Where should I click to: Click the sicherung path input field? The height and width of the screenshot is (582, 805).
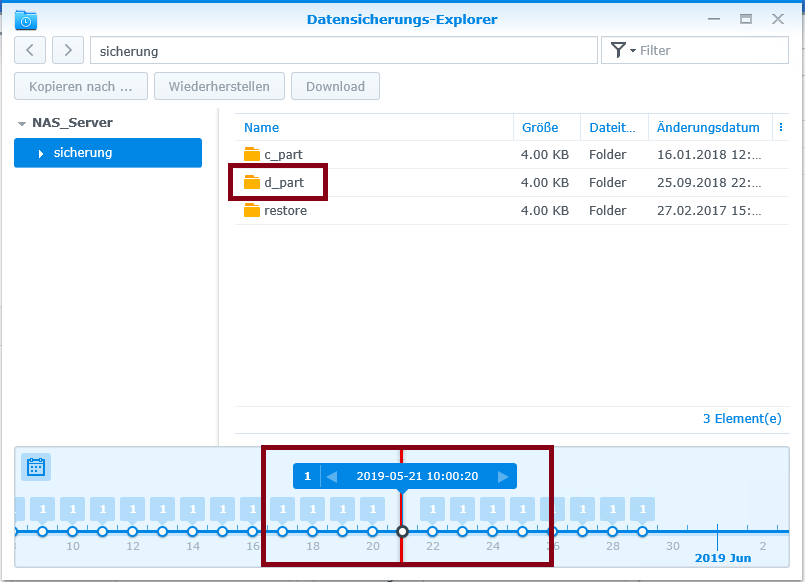point(342,50)
